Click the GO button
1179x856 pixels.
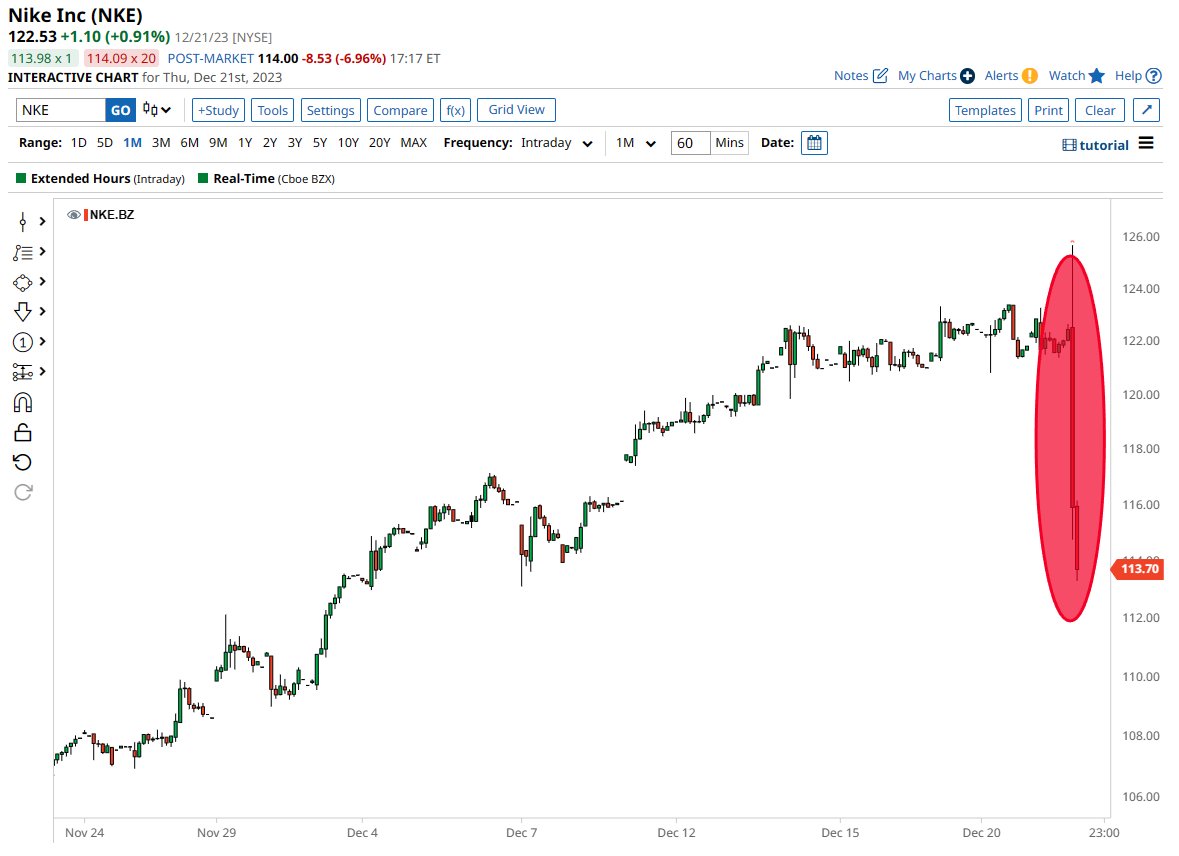120,110
